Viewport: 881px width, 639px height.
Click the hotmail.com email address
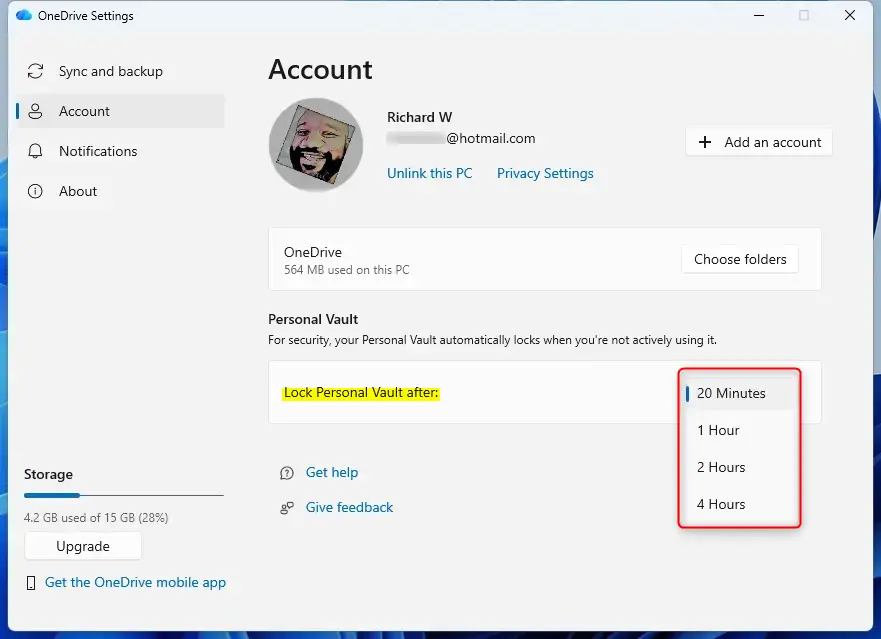click(x=461, y=138)
